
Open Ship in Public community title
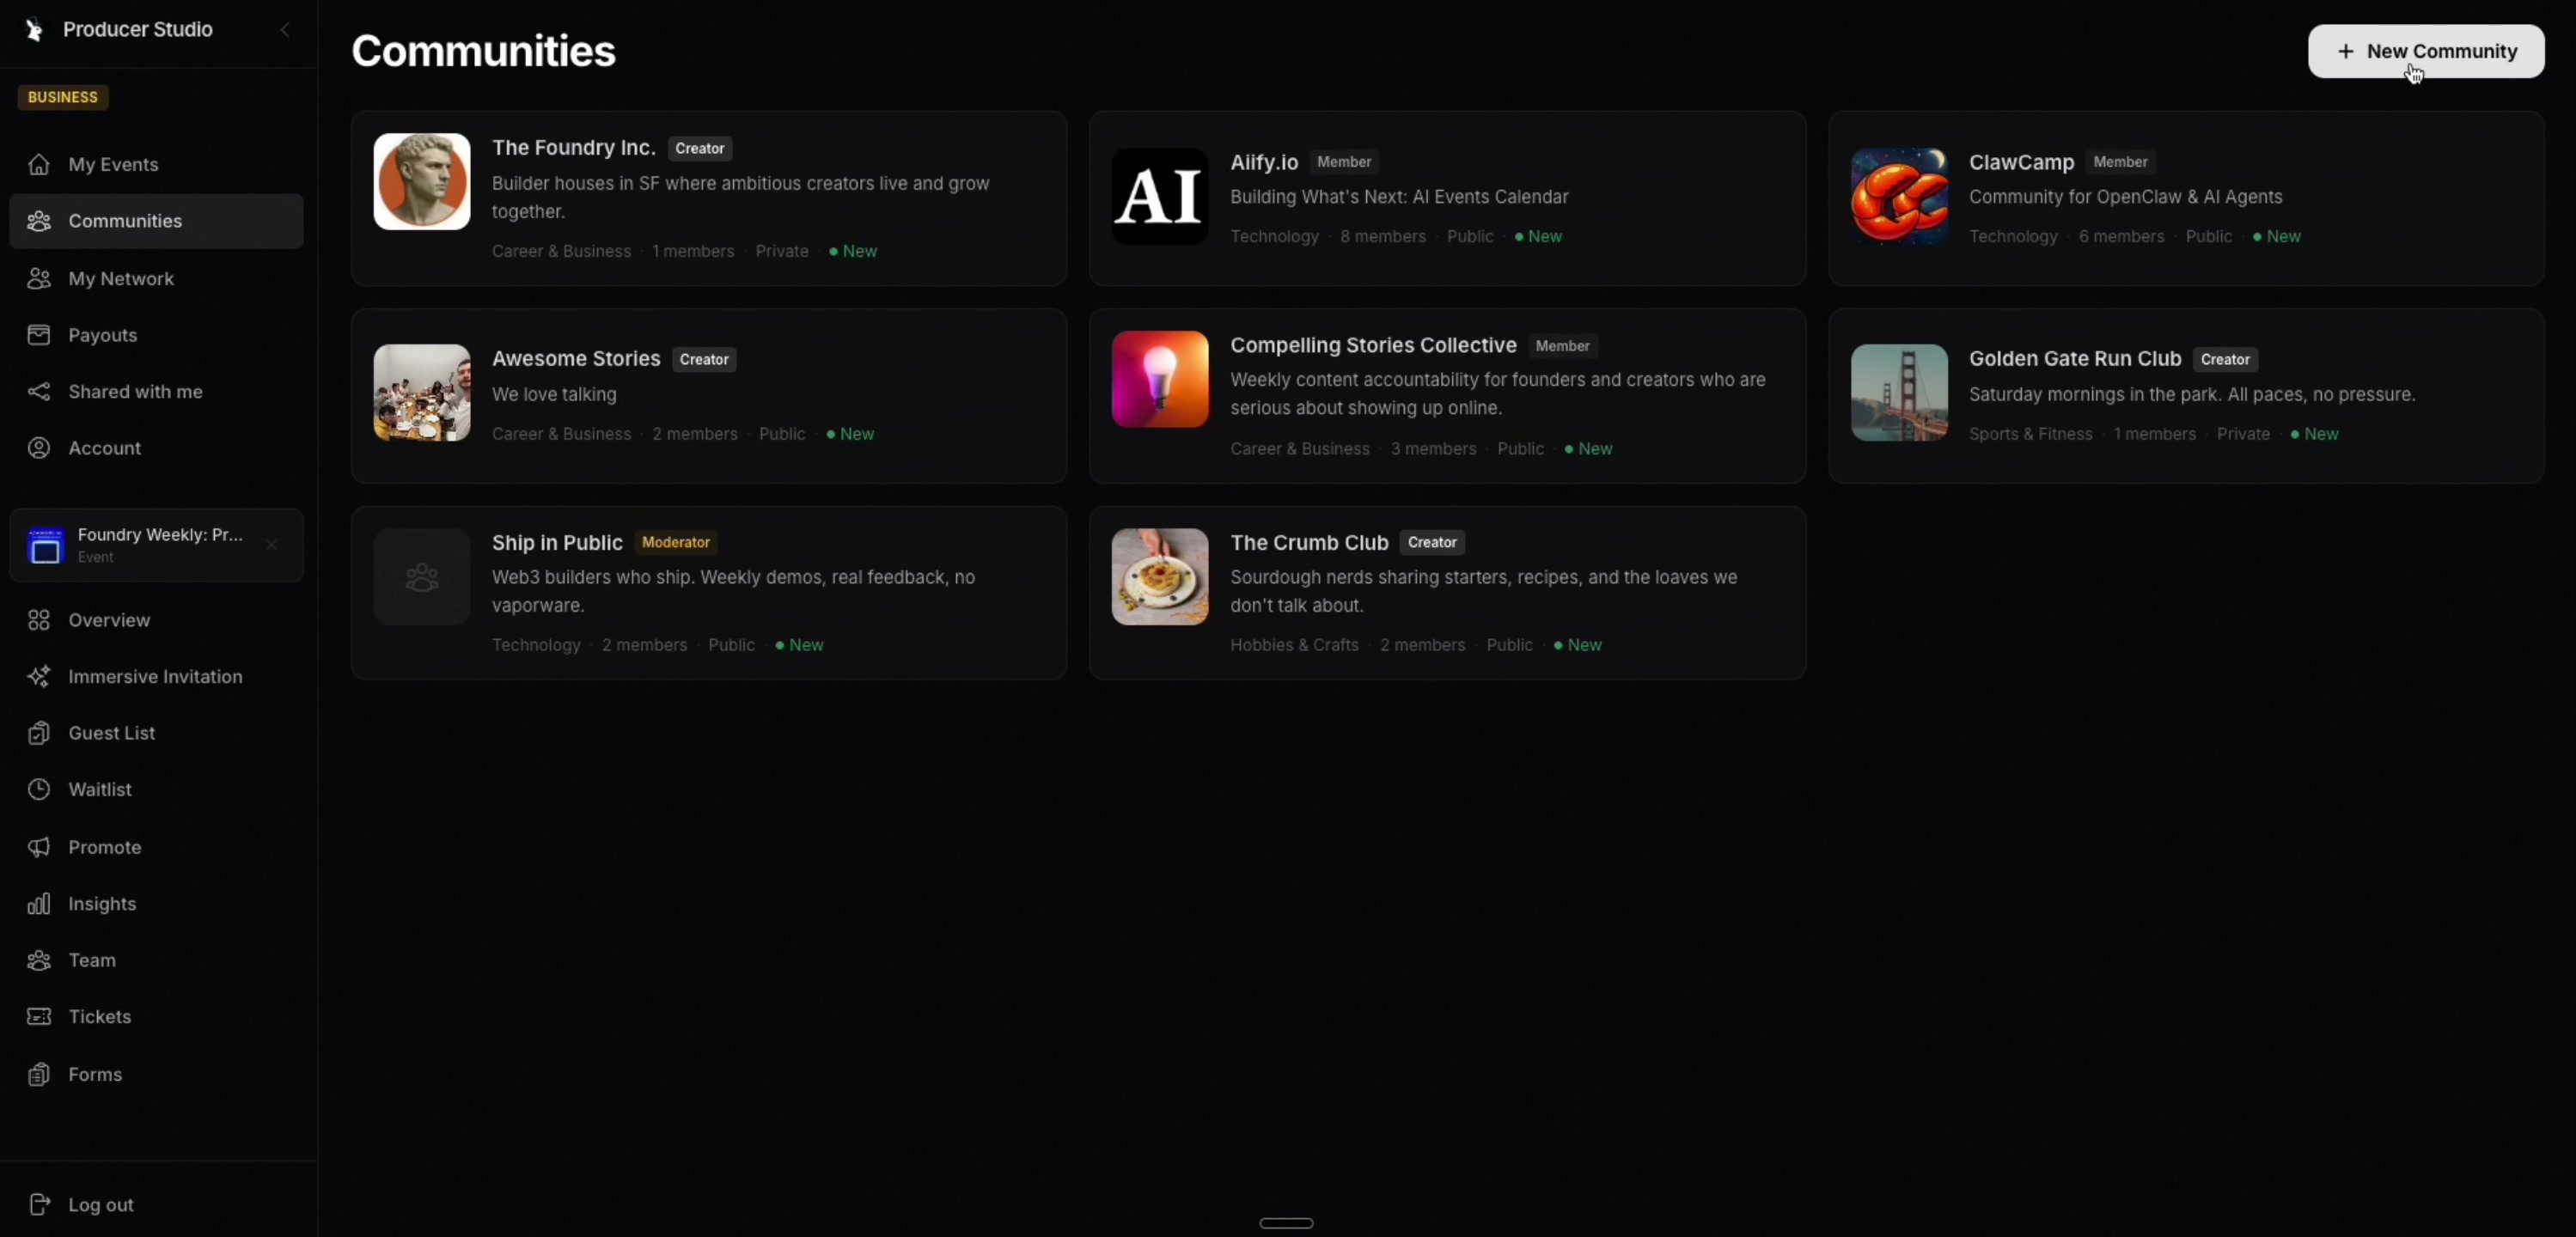click(x=557, y=542)
